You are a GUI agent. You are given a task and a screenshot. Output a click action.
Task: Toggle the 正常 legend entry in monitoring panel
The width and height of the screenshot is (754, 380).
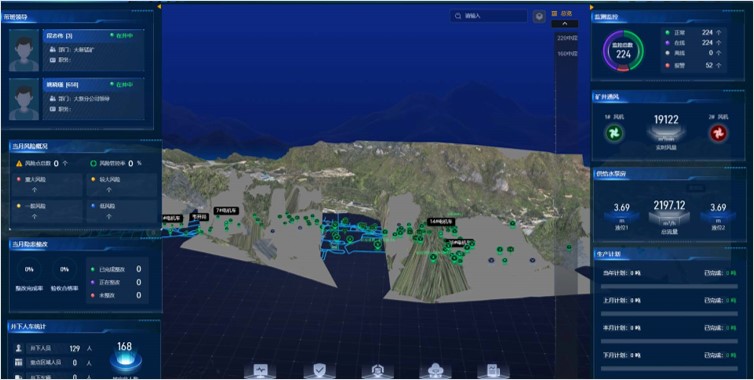coord(692,33)
